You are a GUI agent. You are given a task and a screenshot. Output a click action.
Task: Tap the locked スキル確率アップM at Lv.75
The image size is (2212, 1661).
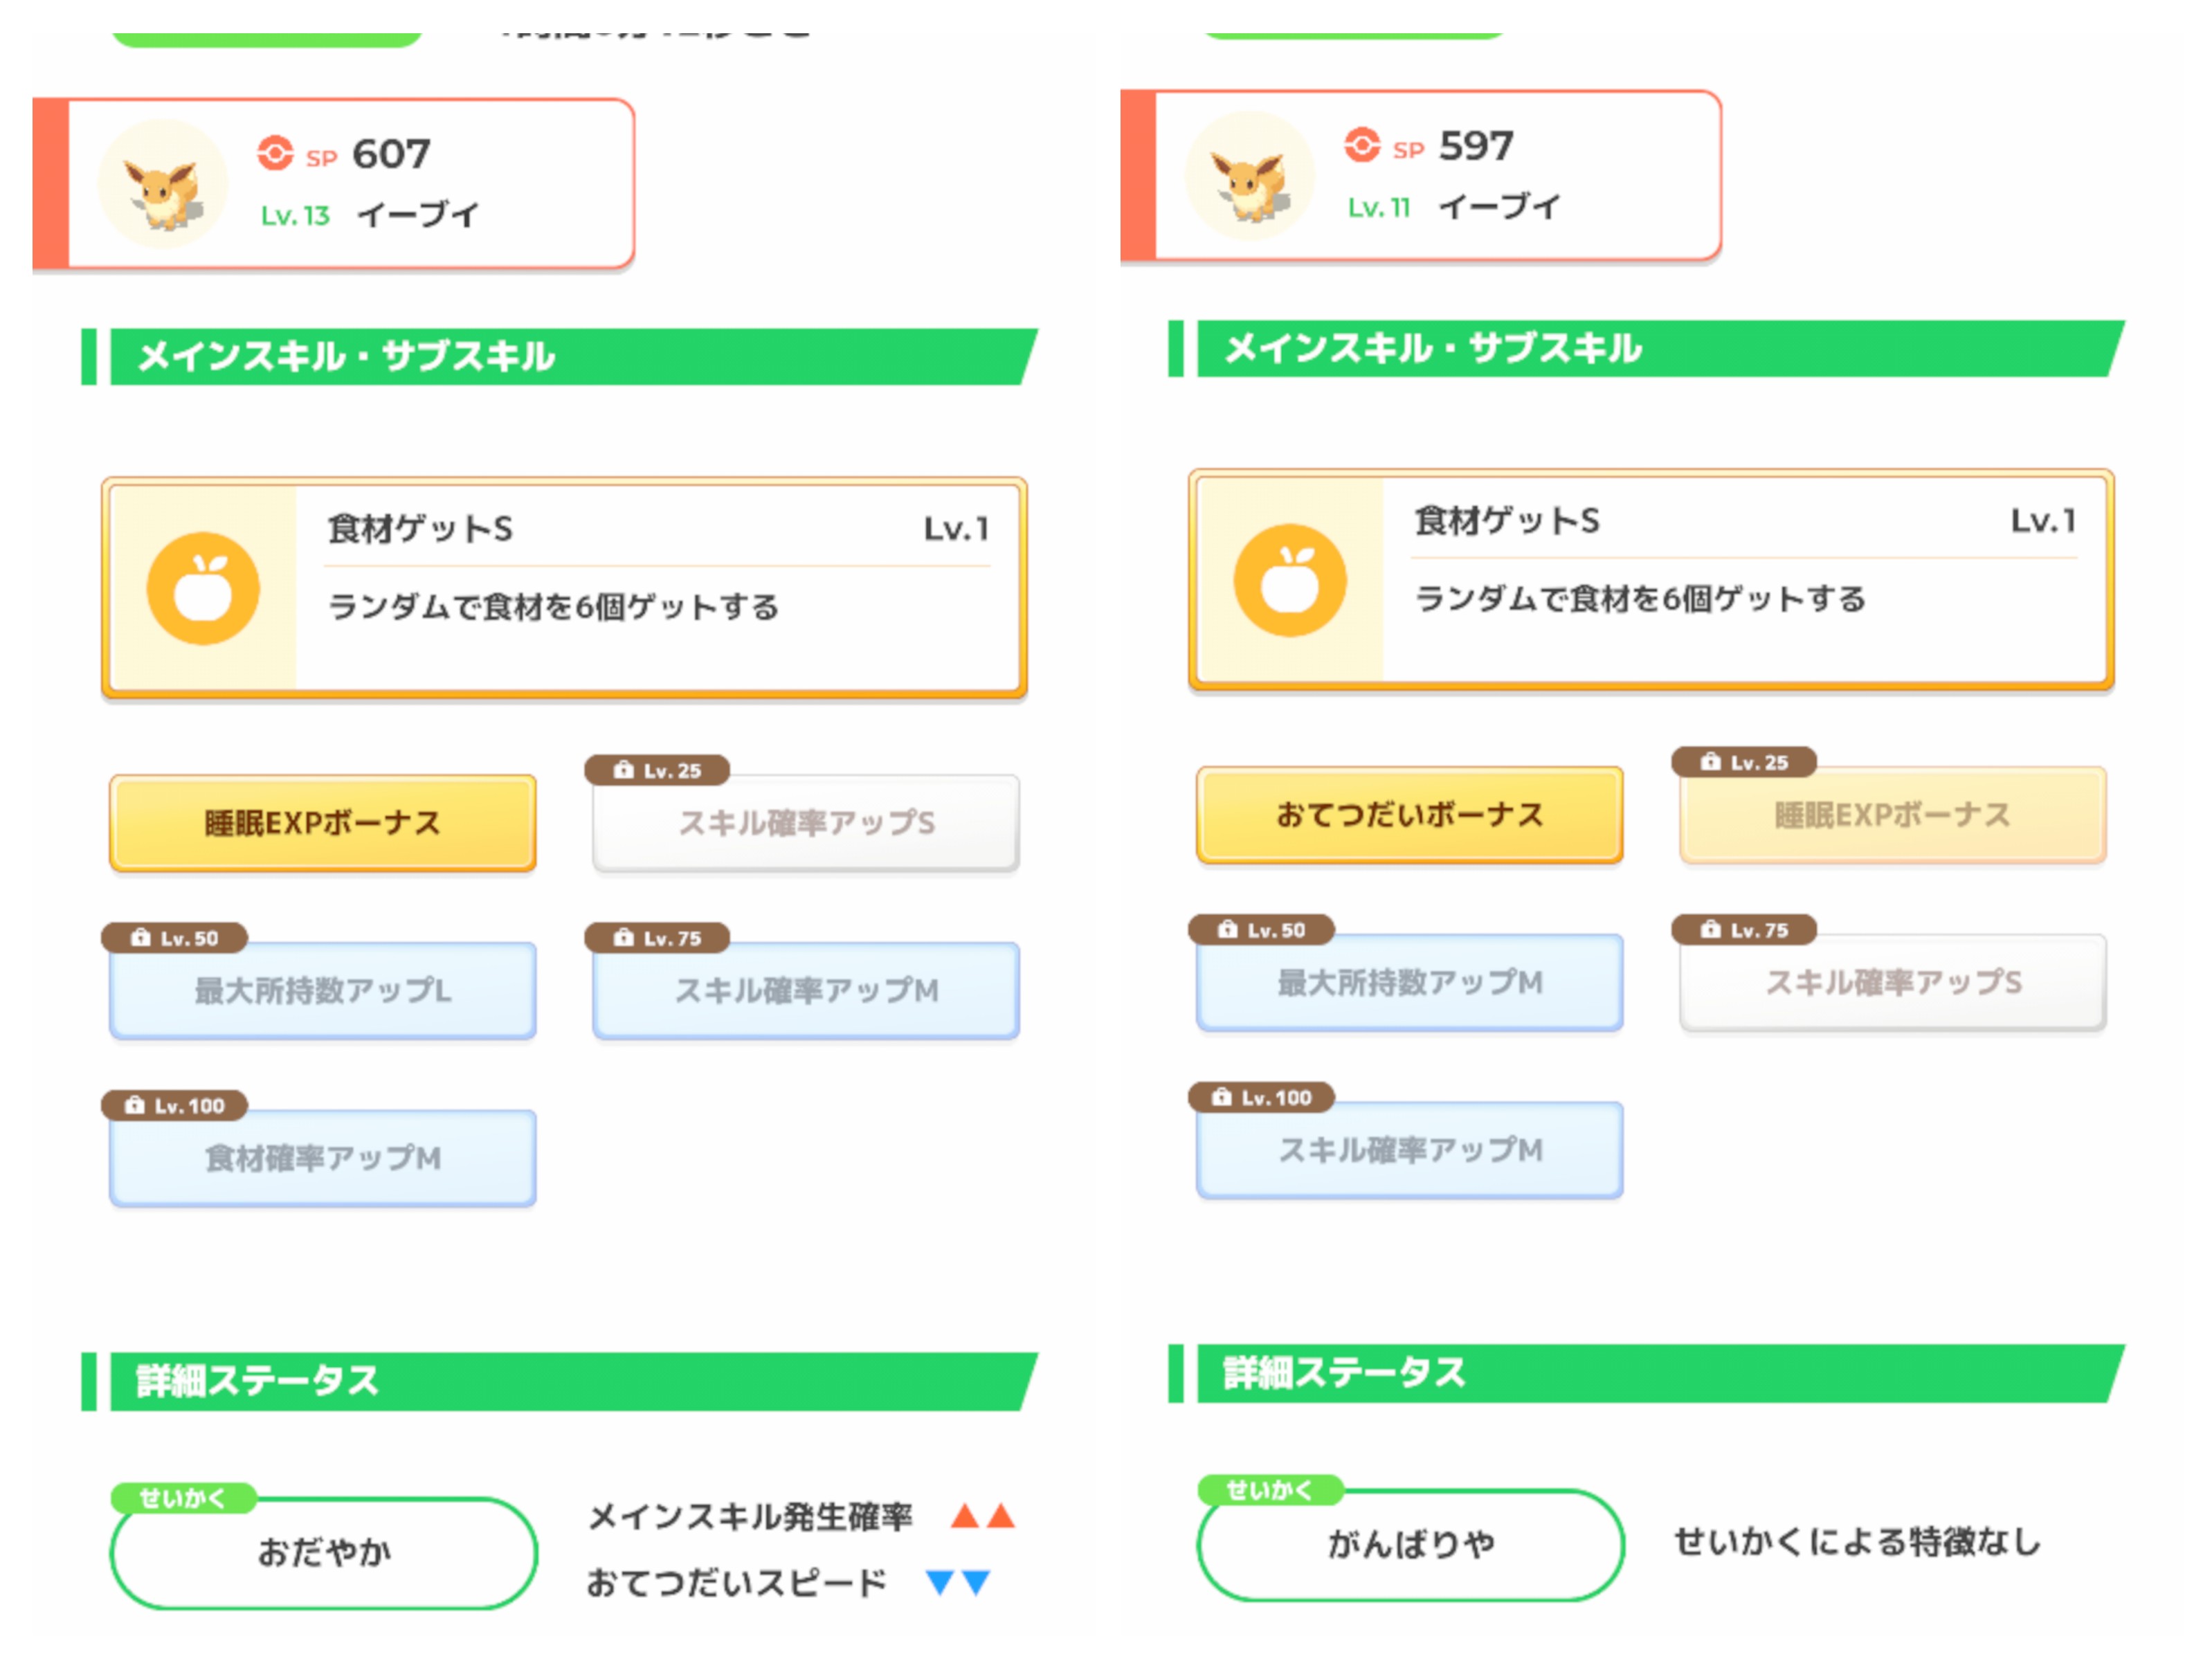point(806,990)
